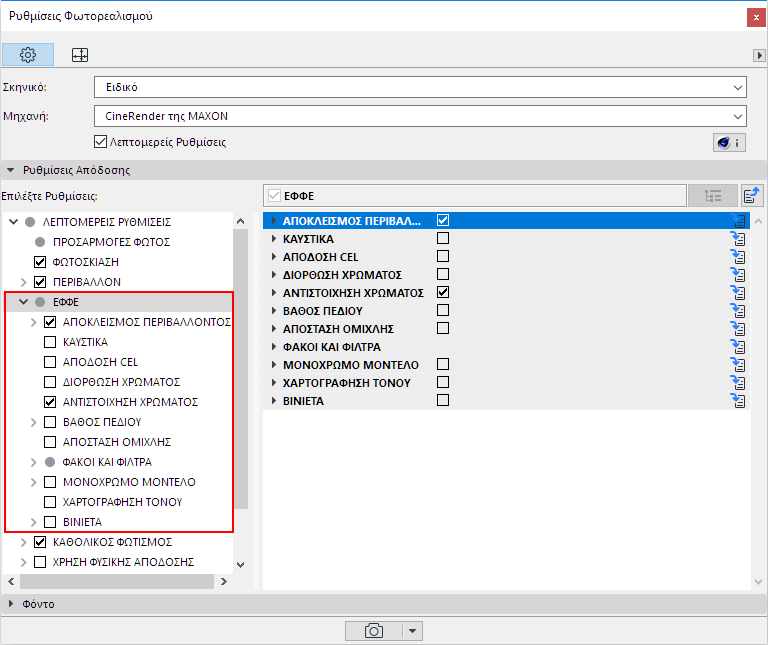This screenshot has height=645, width=768.
Task: Expand ΑΠΟΚΛΕΙΣΜΟΣ ΠΕΡΙΒΑΛ... row in right list
Action: click(274, 220)
